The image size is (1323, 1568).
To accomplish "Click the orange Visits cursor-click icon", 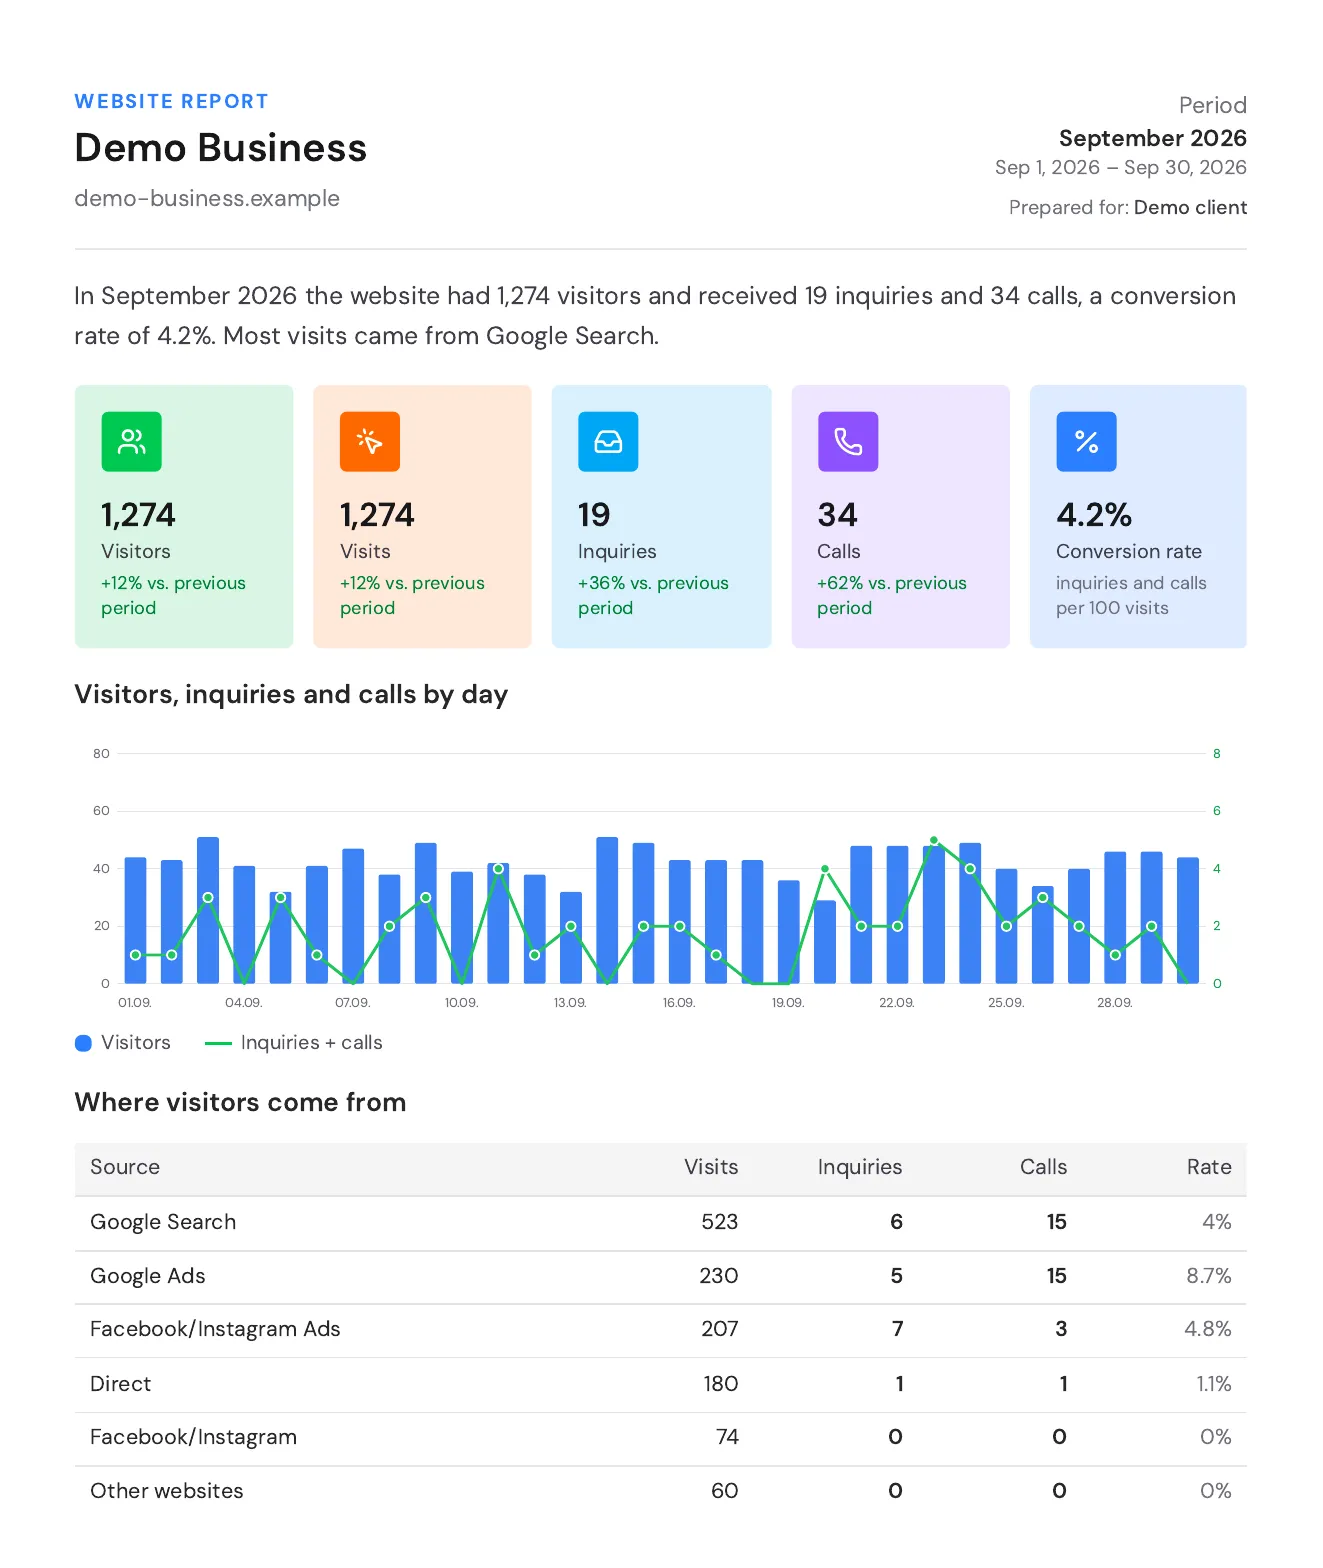I will [x=370, y=441].
